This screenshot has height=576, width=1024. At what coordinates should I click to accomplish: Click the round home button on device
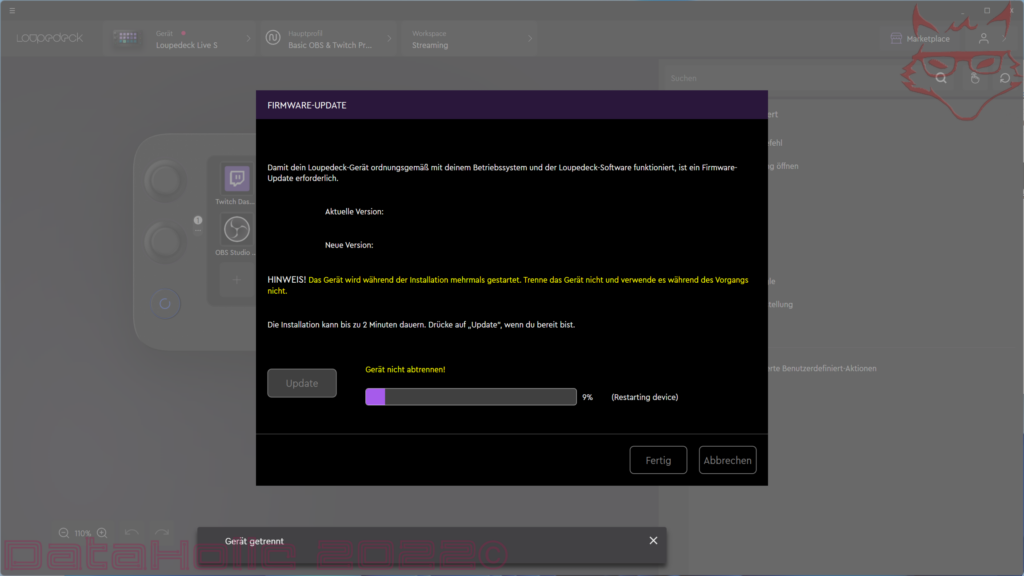tap(165, 304)
